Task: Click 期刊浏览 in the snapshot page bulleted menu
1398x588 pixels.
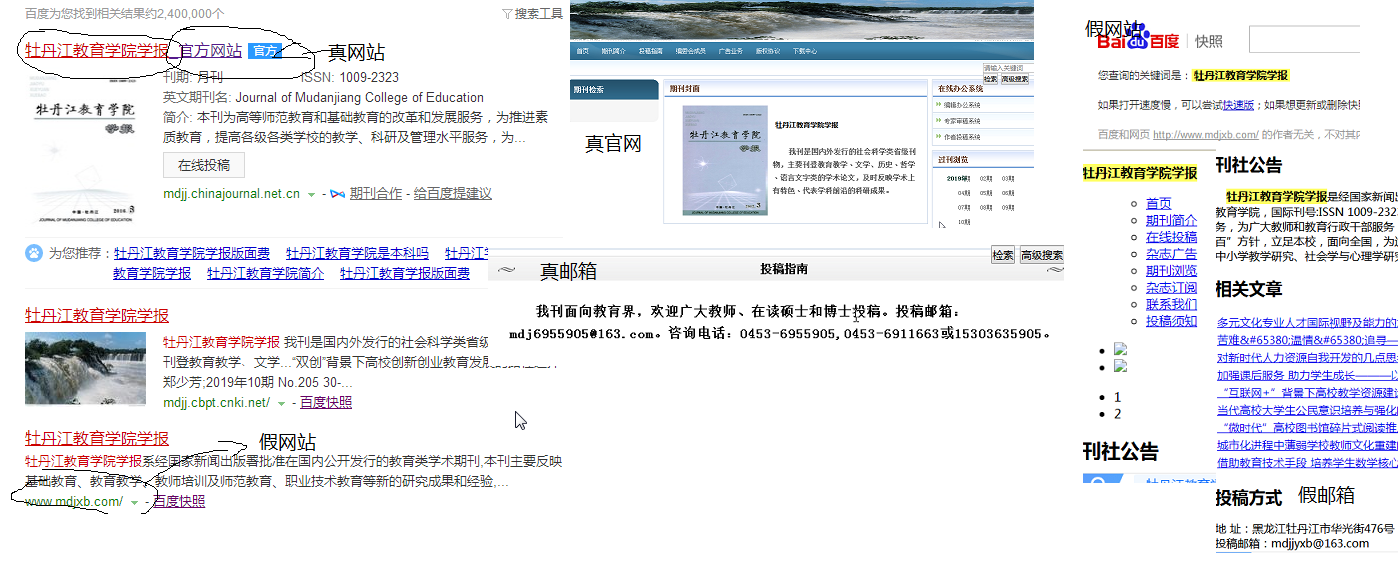Action: [1171, 271]
